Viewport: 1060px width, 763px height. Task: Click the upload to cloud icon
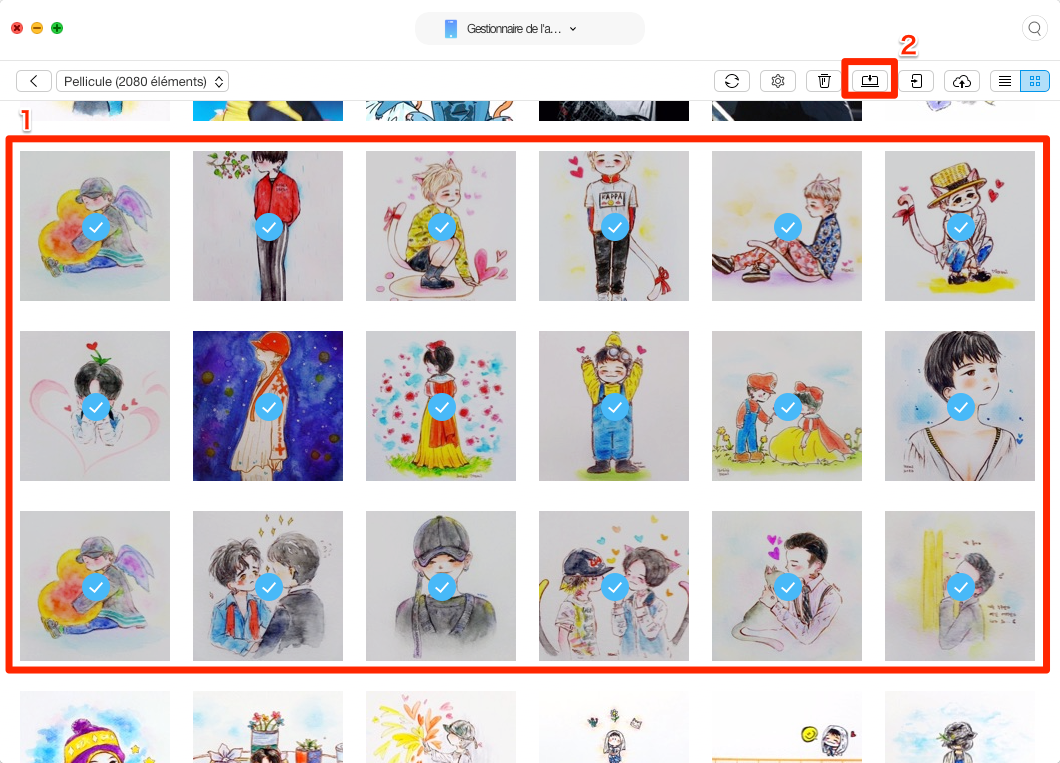coord(961,81)
